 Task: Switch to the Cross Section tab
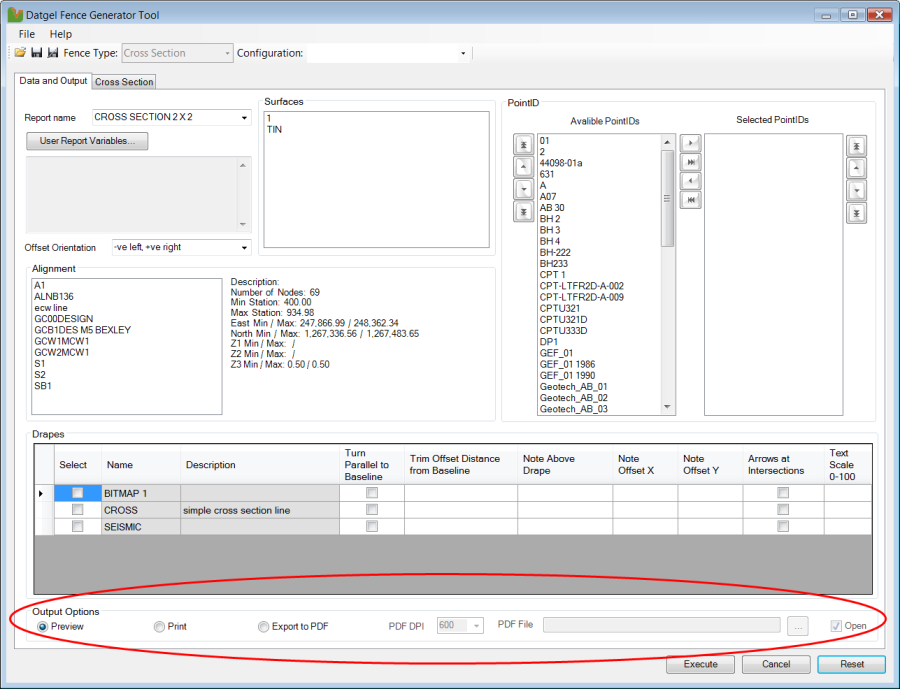pos(124,82)
